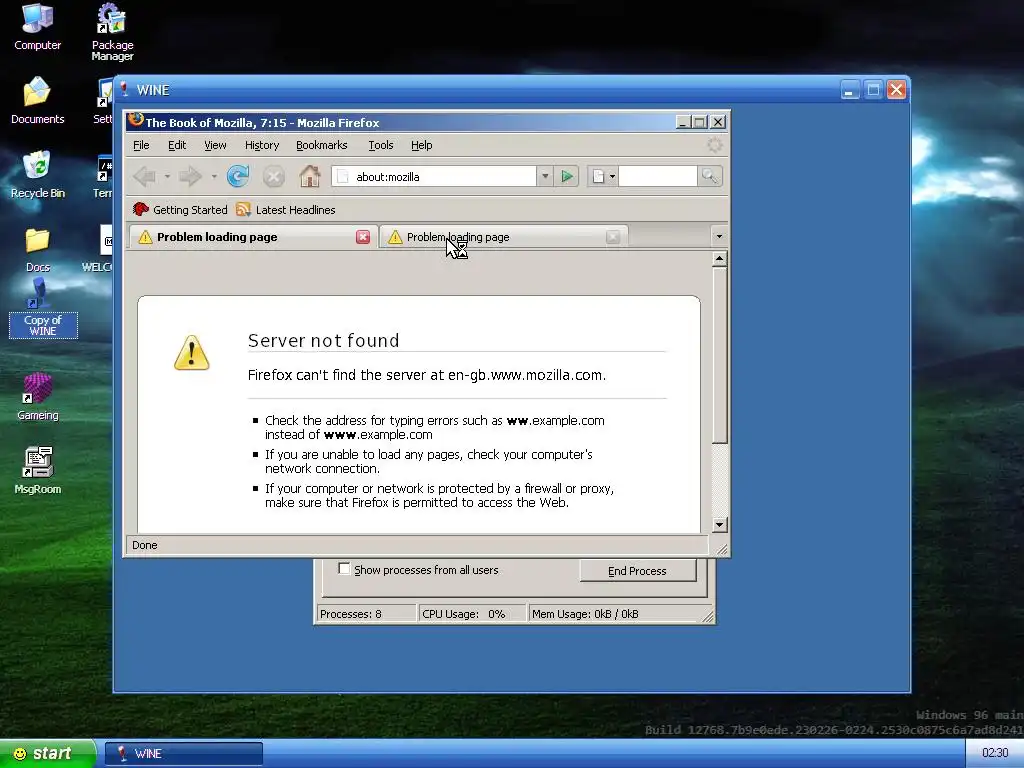Screen dimensions: 1024x768
Task: Click the page scrollbar up arrow
Action: pyautogui.click(x=719, y=259)
